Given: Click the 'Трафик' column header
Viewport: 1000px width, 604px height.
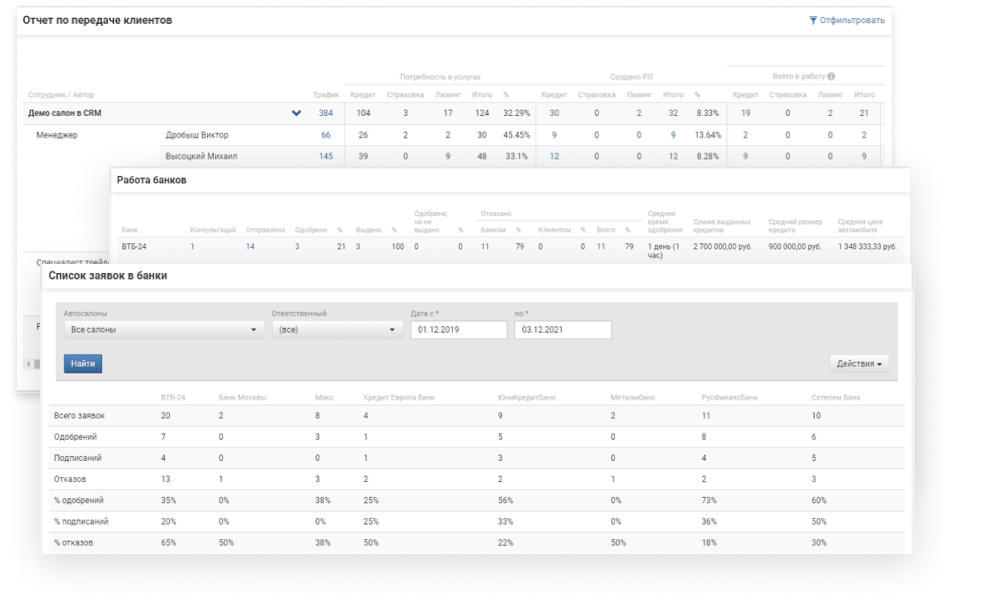Looking at the screenshot, I should pos(326,95).
